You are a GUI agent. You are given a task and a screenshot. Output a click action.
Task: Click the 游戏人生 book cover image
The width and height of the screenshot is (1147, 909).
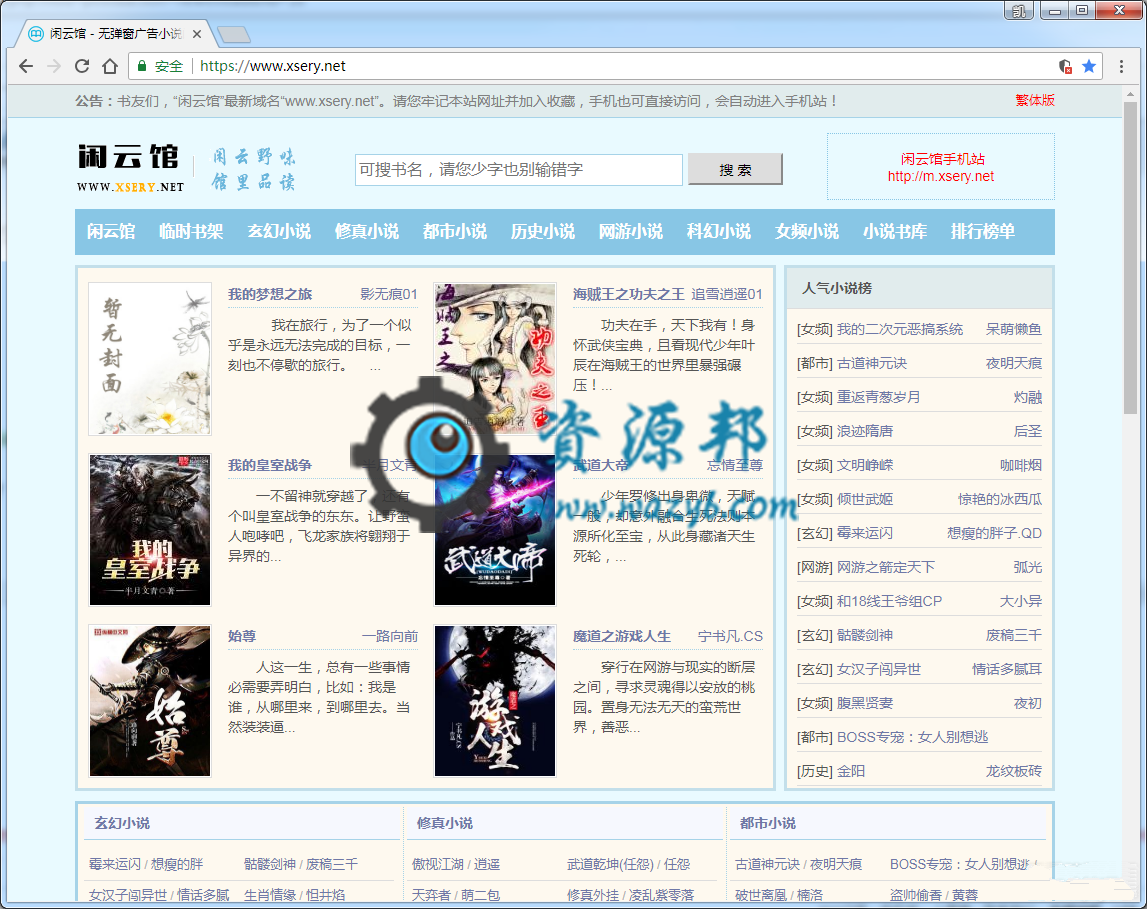pyautogui.click(x=495, y=701)
